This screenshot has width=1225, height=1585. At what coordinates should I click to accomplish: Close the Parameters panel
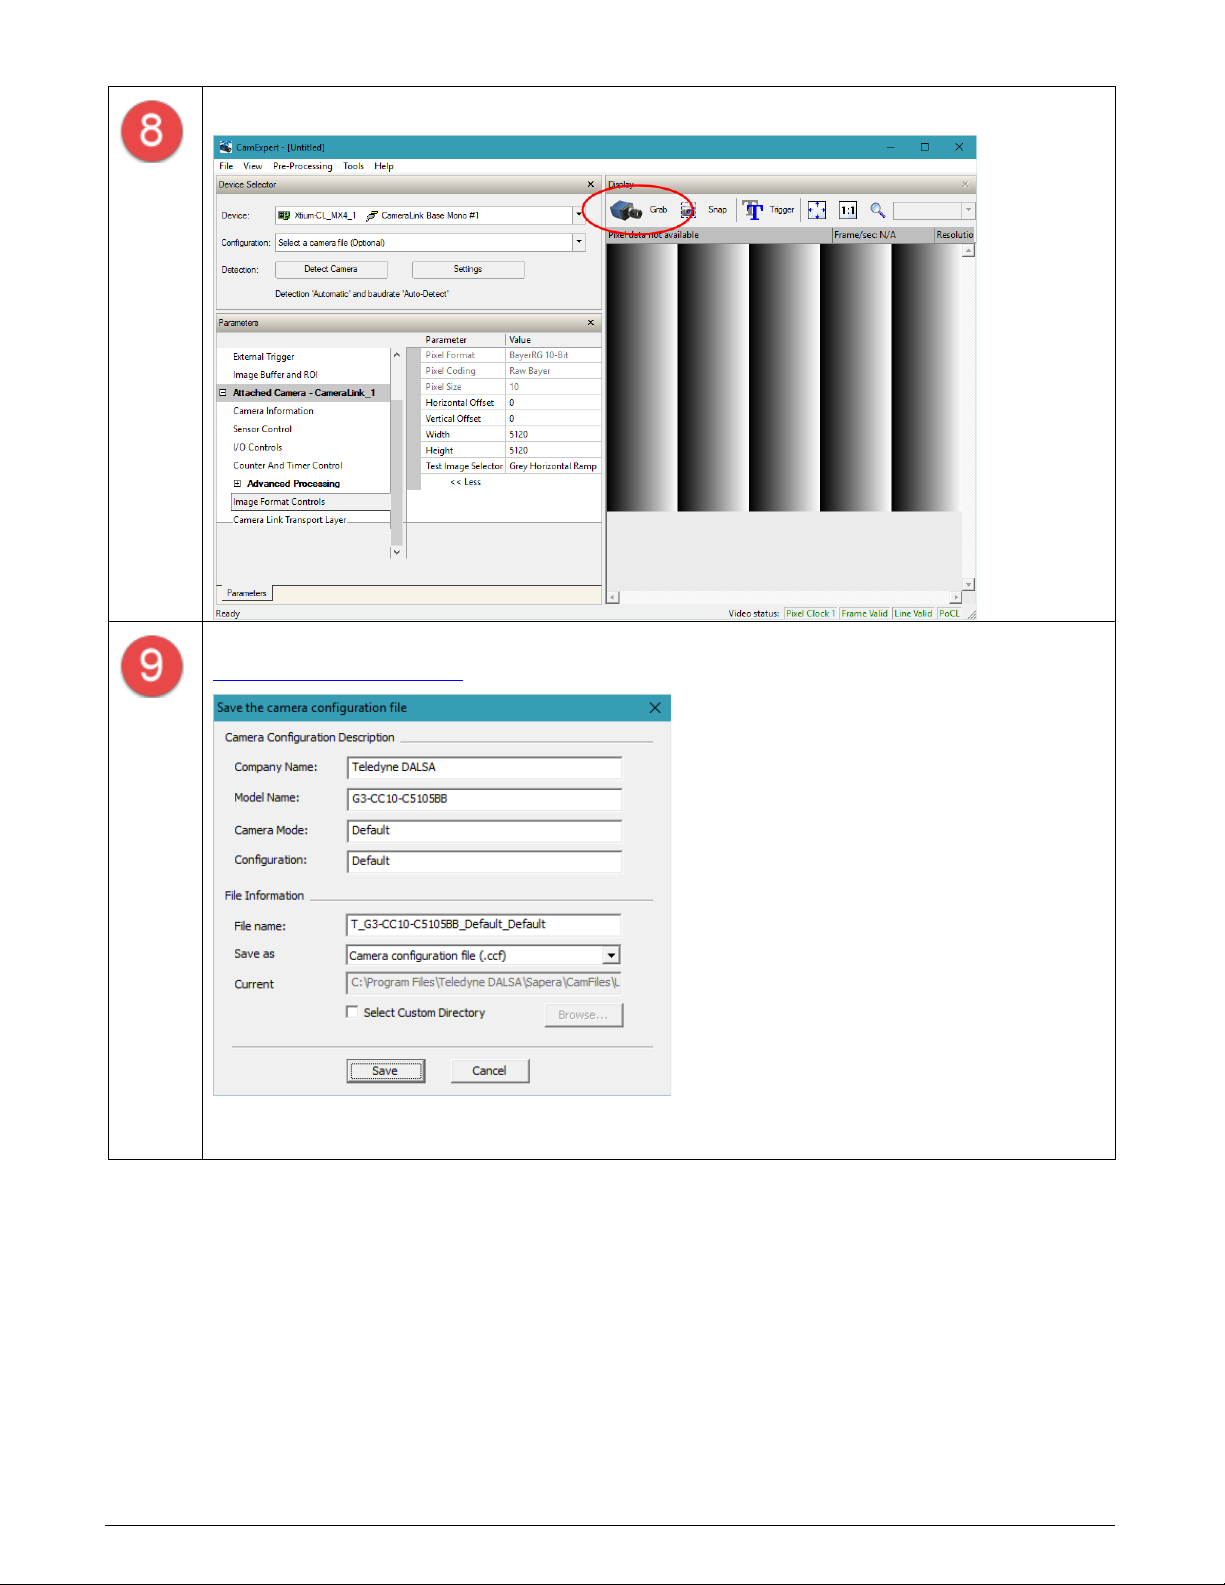click(591, 322)
